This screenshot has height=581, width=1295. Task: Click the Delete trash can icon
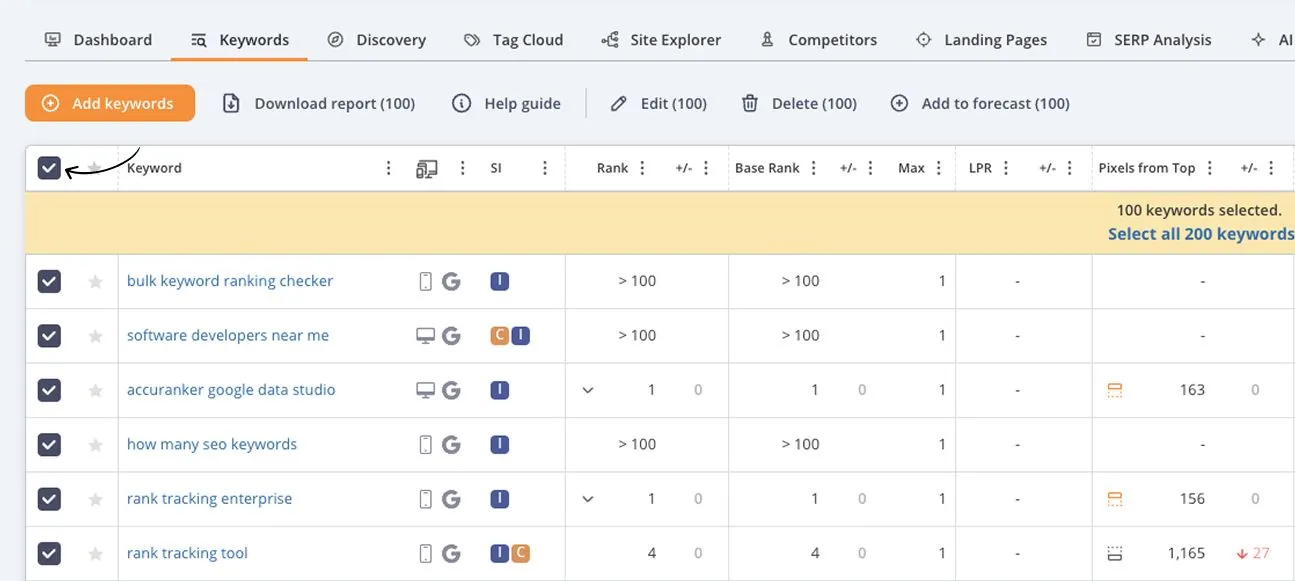tap(750, 104)
